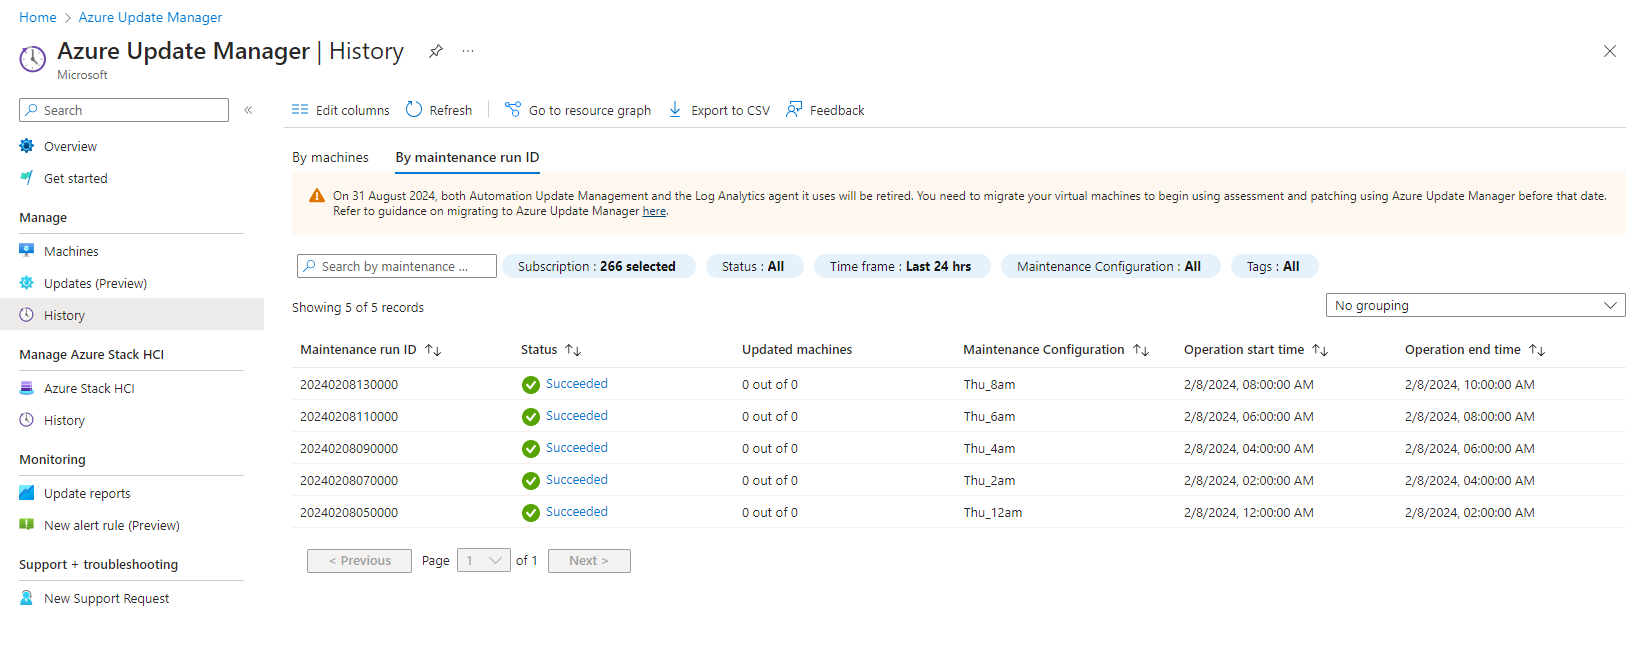Viewport: 1644px width, 671px height.
Task: Click Azure Update Manager breadcrumb link
Action: coord(150,17)
